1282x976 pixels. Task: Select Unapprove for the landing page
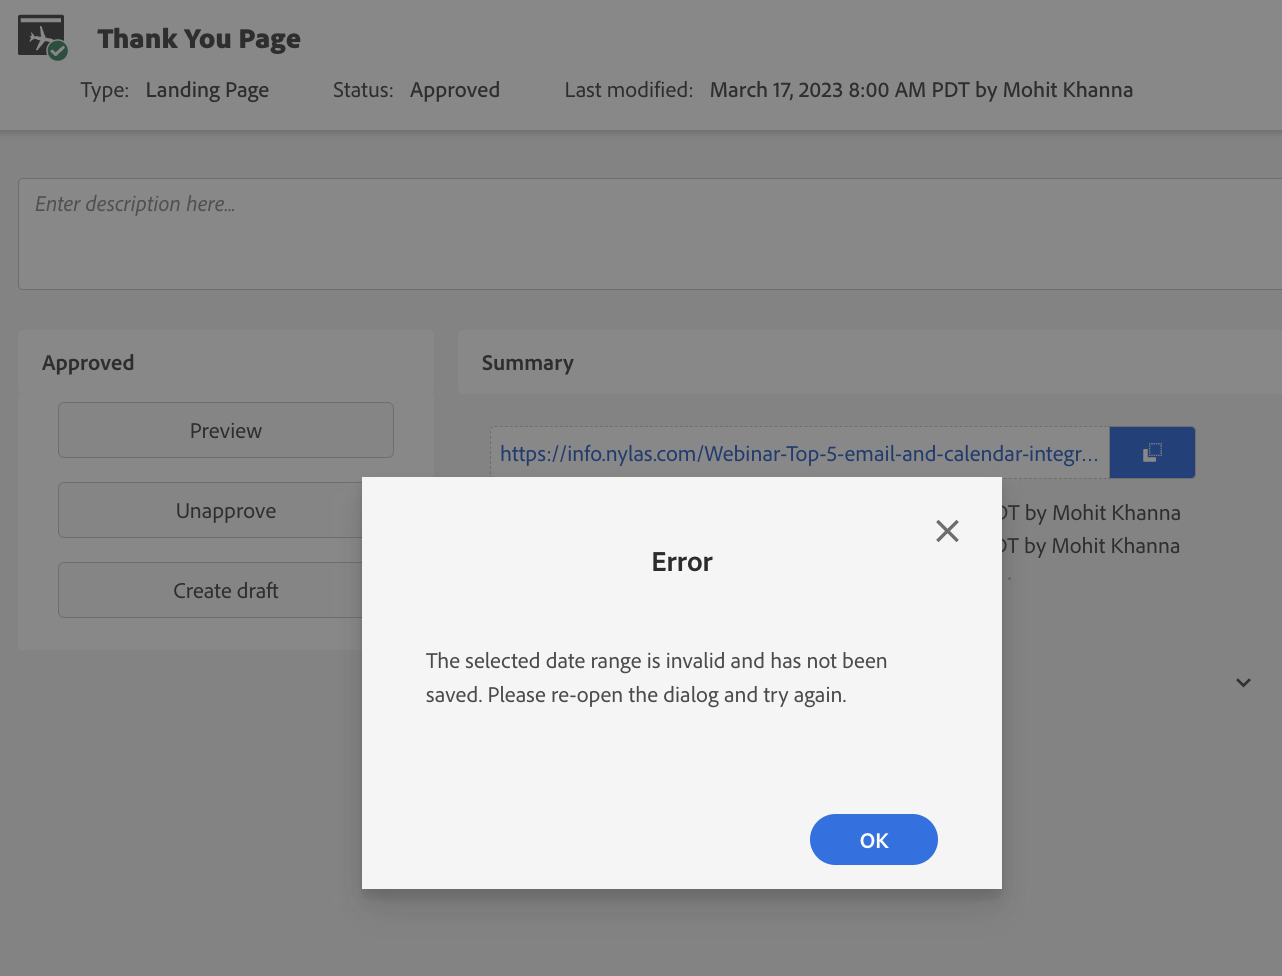click(225, 510)
